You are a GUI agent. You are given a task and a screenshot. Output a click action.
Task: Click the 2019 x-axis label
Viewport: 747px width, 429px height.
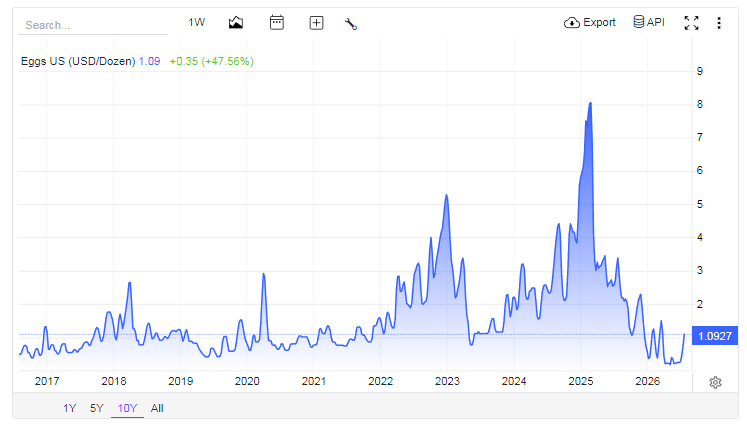coord(180,381)
